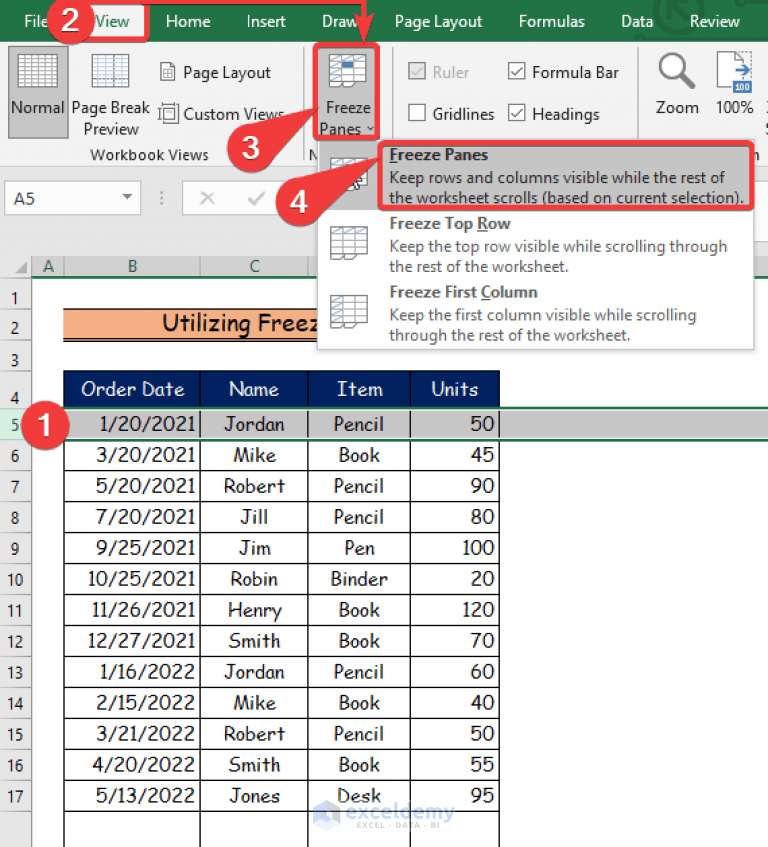Click units cell showing 70
Image resolution: width=768 pixels, height=847 pixels.
(455, 641)
